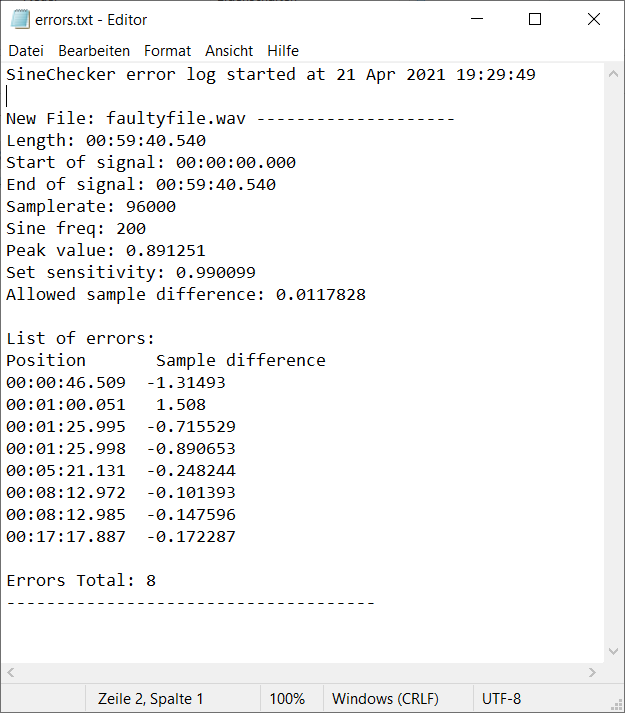
Task: Click the faultyfile.wav filename text
Action: tap(176, 119)
